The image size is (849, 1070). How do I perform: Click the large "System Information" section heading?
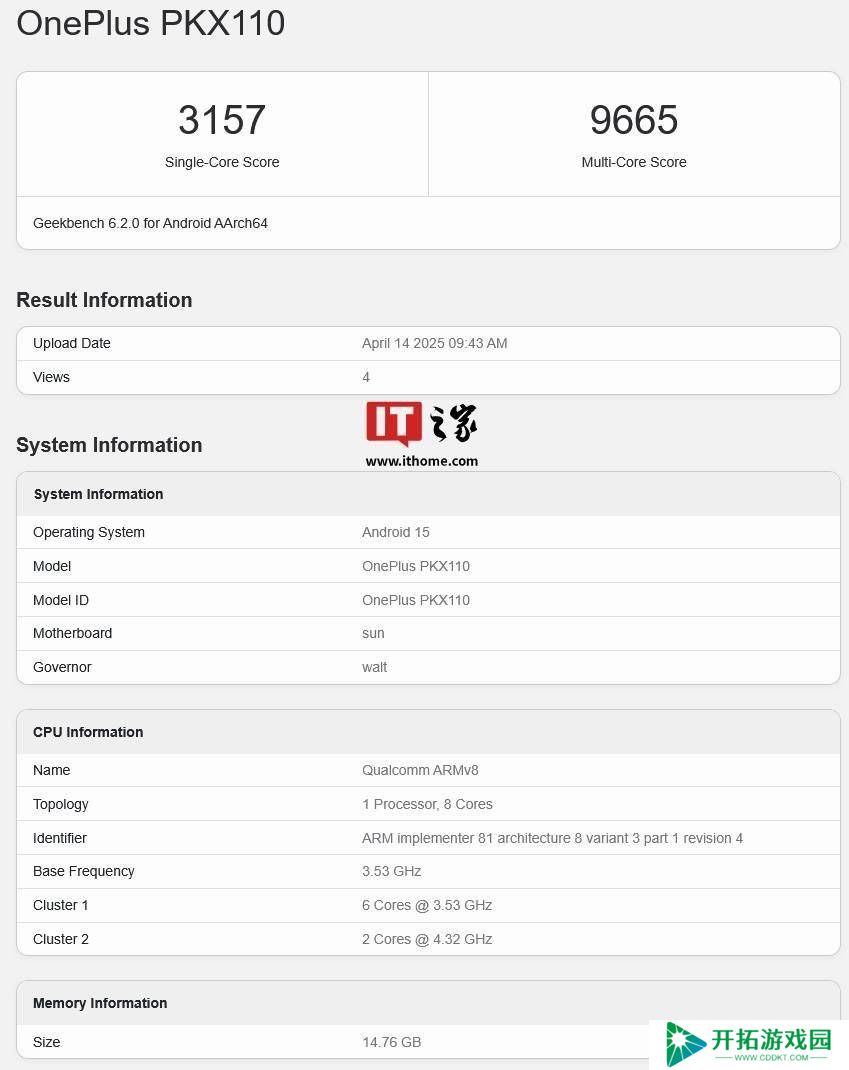point(109,445)
